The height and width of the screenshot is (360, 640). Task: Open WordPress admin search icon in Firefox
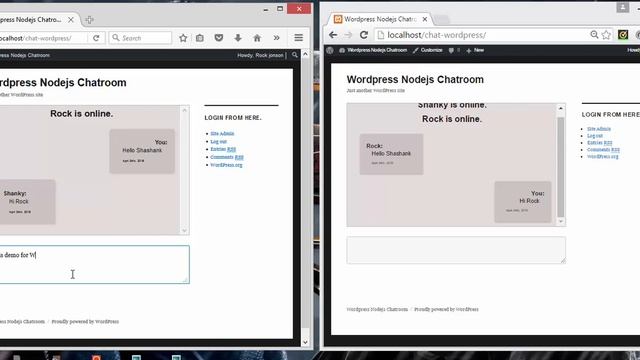(295, 55)
